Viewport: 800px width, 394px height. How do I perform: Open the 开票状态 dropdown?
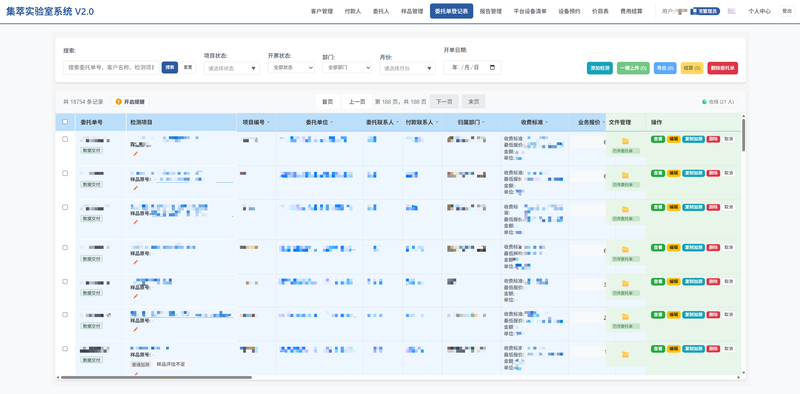point(291,67)
